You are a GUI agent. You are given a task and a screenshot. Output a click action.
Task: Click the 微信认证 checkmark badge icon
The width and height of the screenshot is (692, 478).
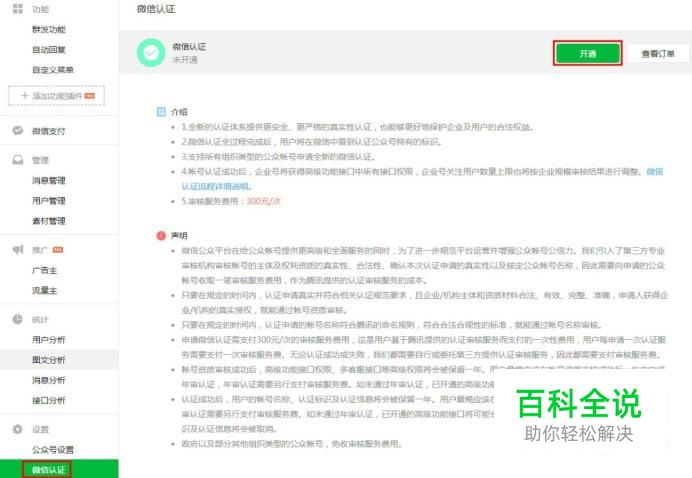click(x=151, y=53)
